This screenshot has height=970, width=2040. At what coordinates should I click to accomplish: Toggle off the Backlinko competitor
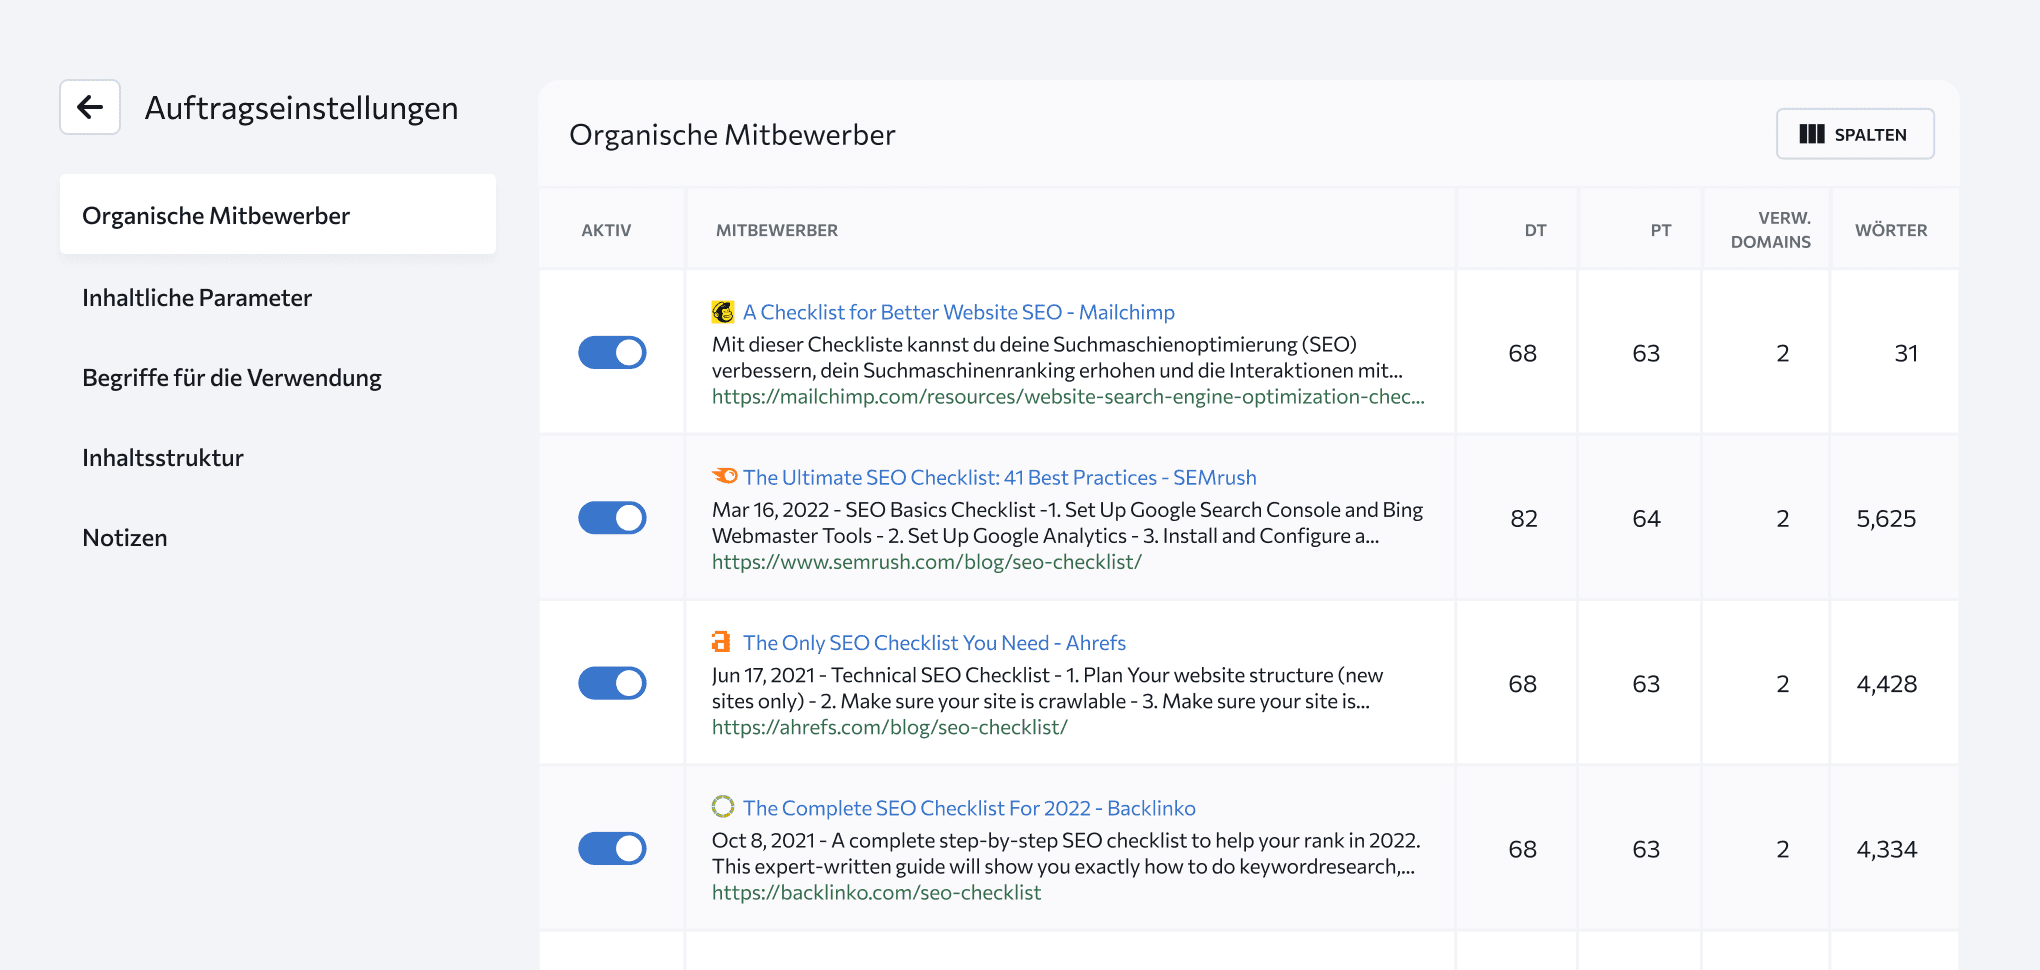(x=611, y=848)
